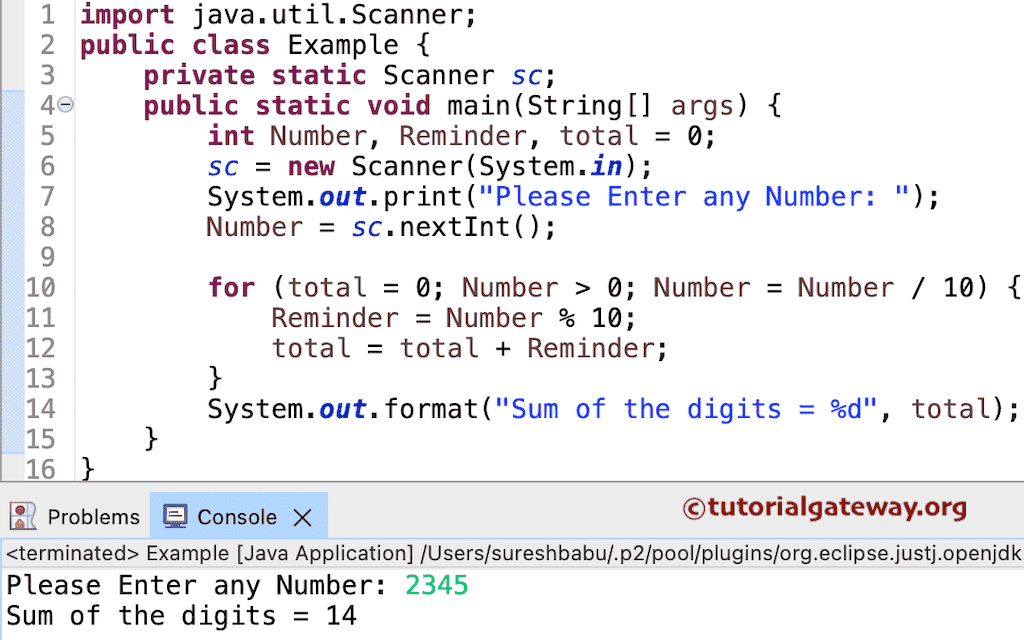The width and height of the screenshot is (1024, 640).
Task: Close the Console view with its X
Action: coord(303,517)
